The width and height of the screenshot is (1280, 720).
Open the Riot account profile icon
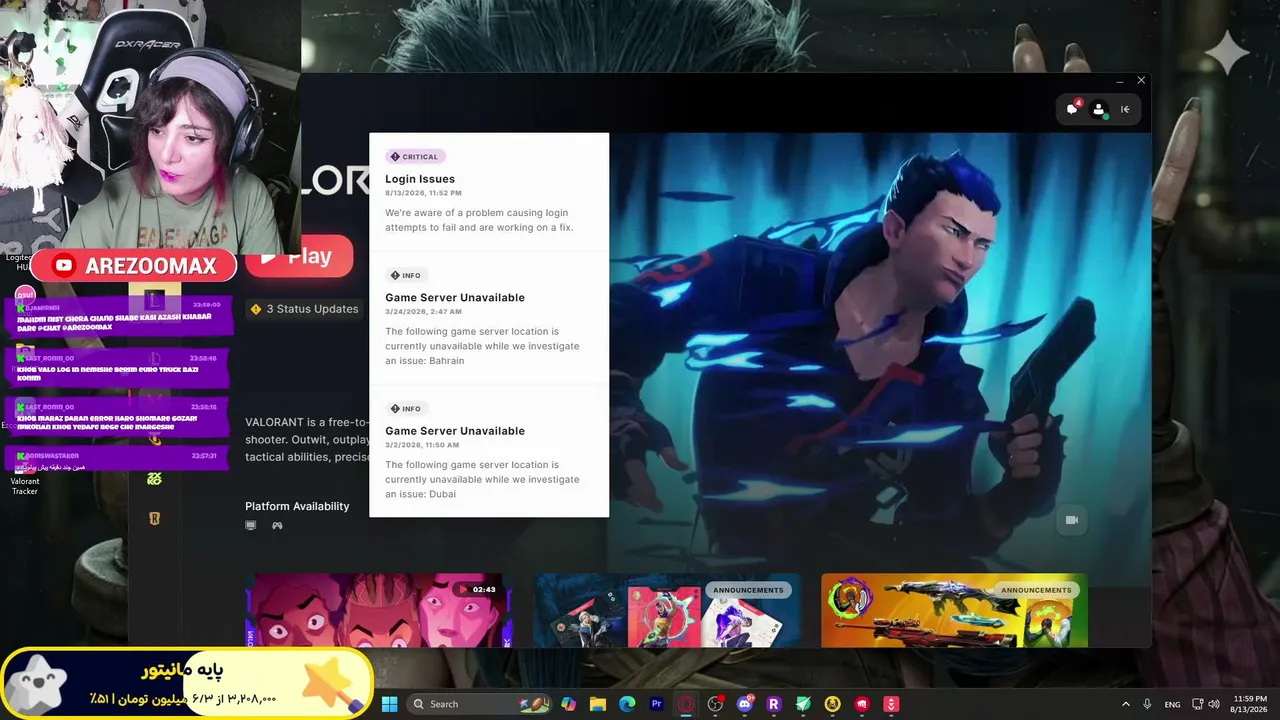1099,109
